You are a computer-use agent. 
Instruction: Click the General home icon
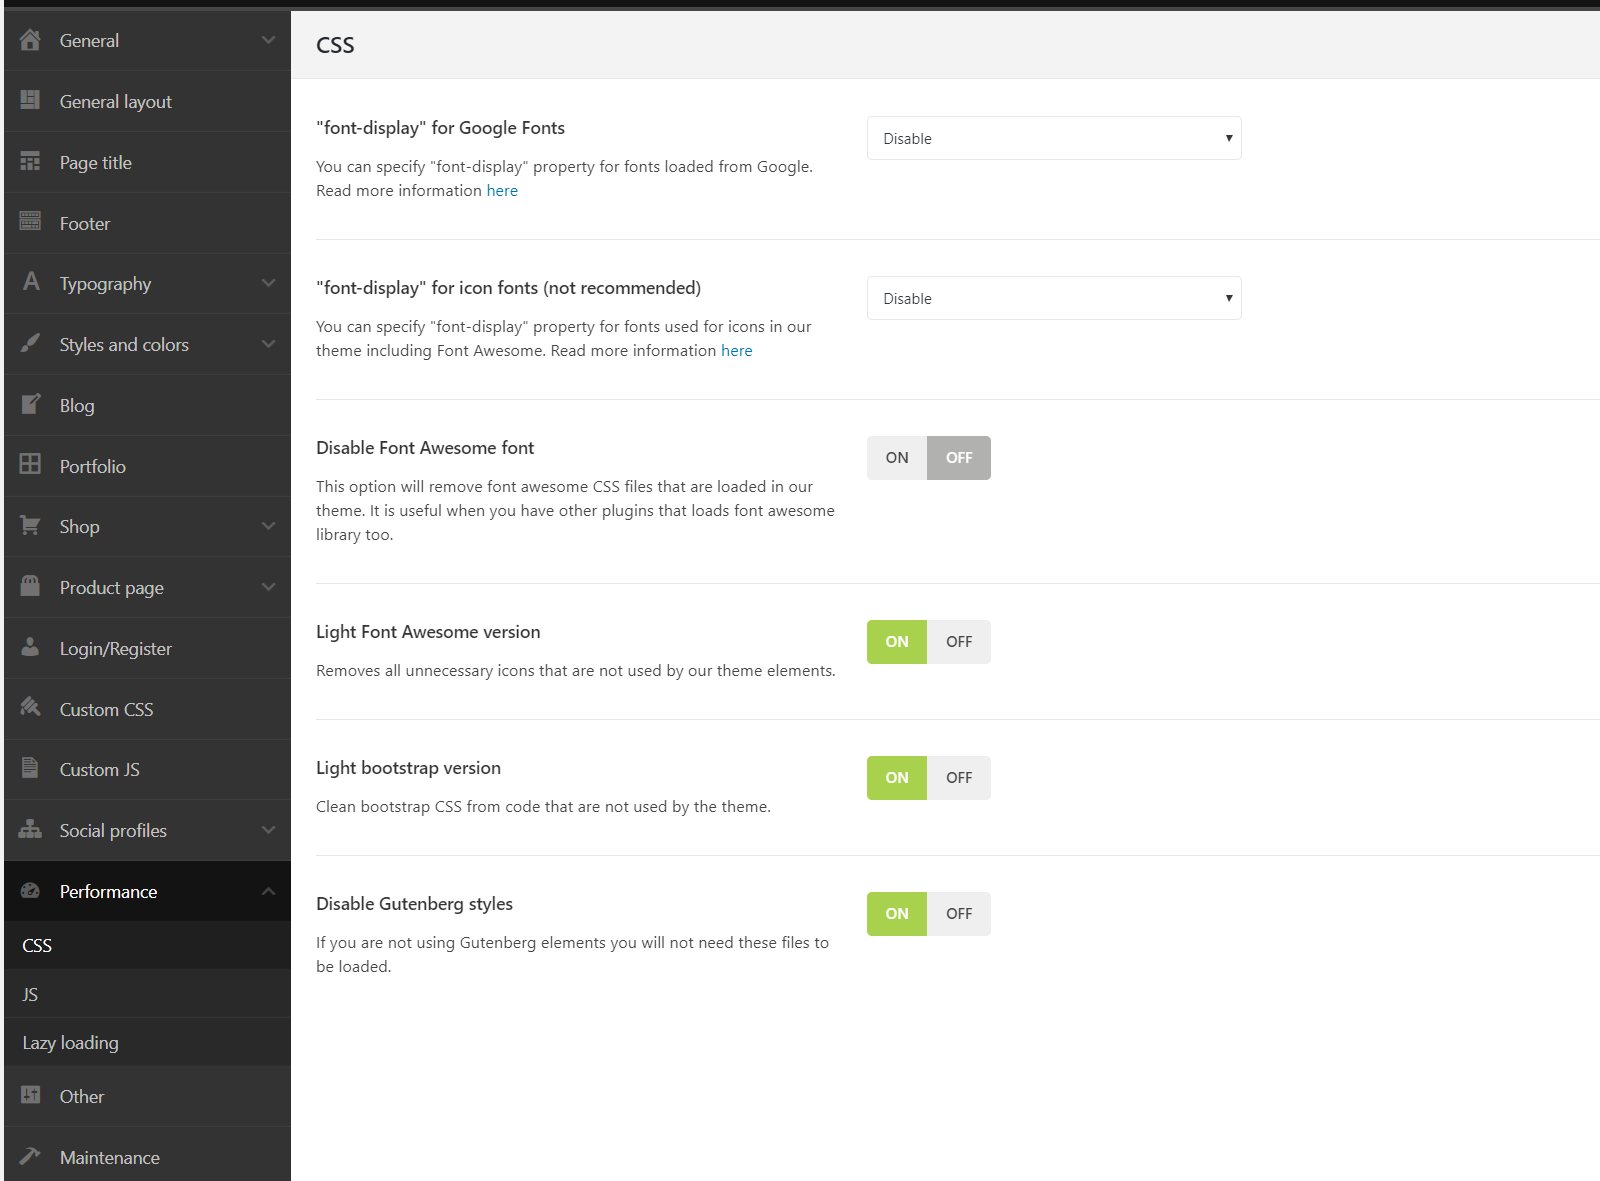(x=30, y=40)
